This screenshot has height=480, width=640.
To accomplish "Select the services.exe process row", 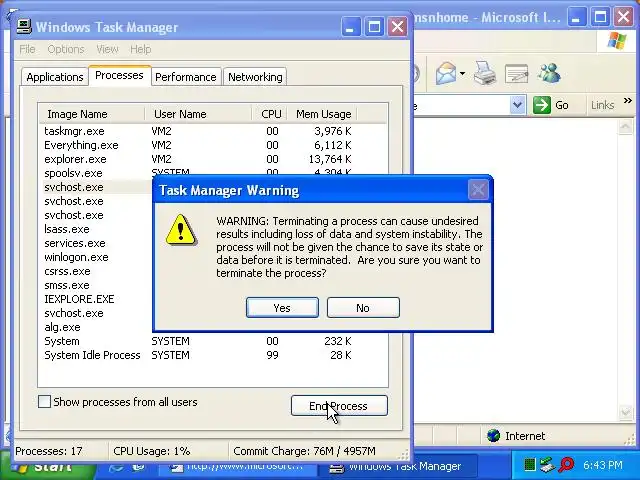I will click(x=97, y=243).
